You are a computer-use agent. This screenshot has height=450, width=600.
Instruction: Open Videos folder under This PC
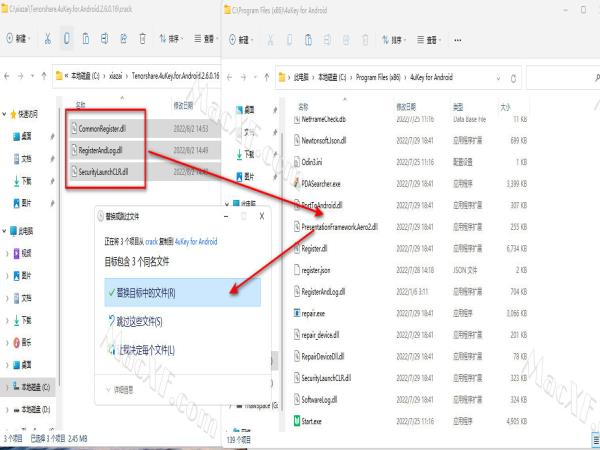[23, 253]
